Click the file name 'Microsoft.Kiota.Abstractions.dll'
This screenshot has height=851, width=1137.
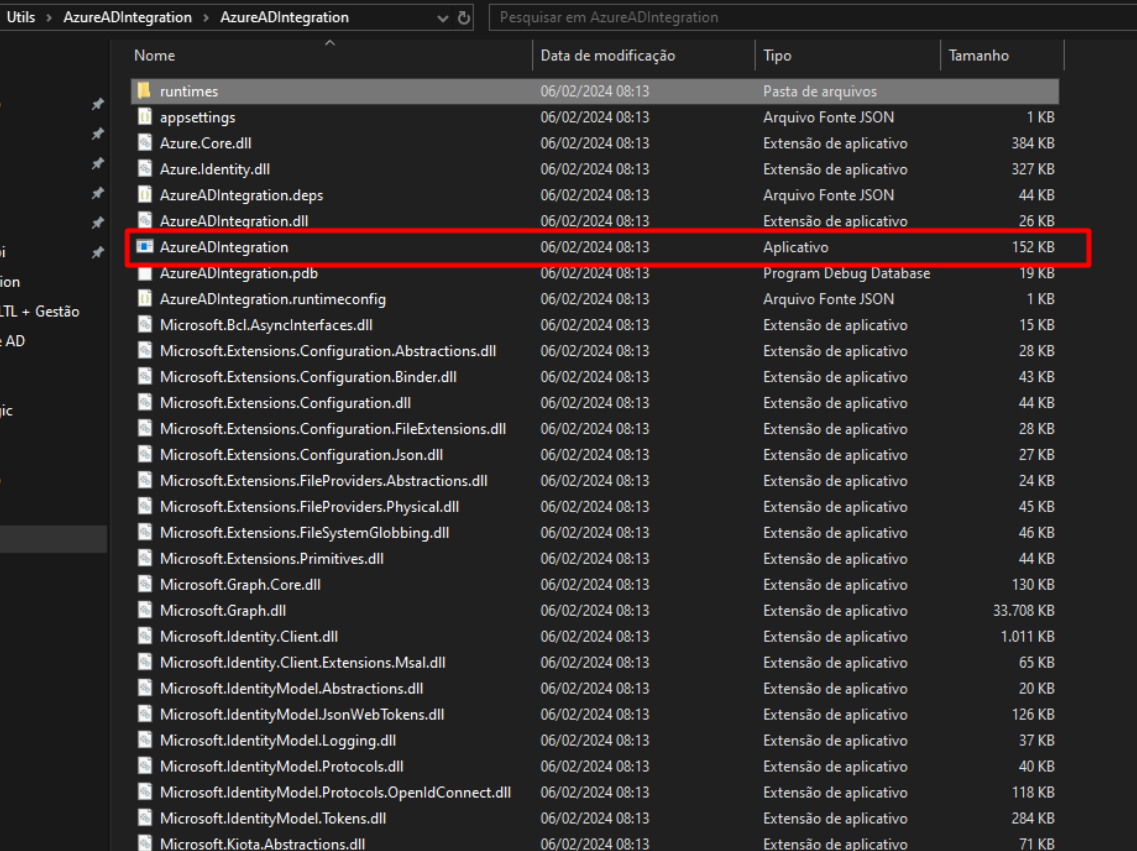[262, 844]
